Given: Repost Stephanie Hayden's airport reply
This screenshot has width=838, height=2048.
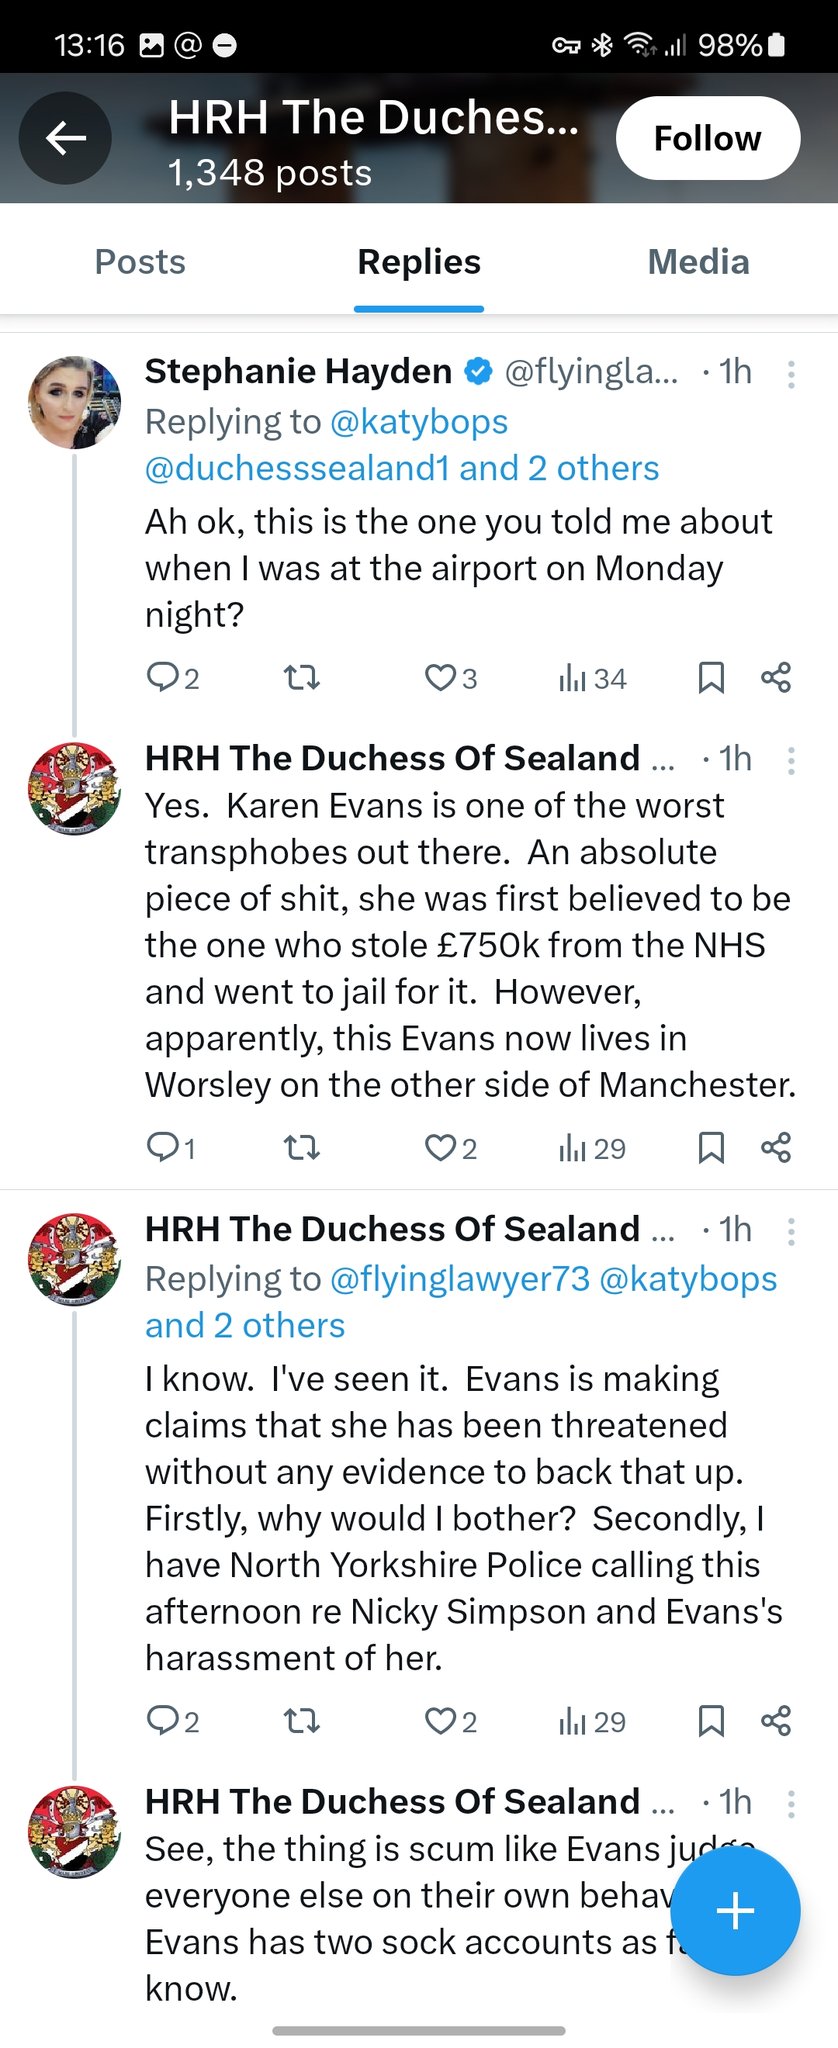Looking at the screenshot, I should [x=301, y=678].
